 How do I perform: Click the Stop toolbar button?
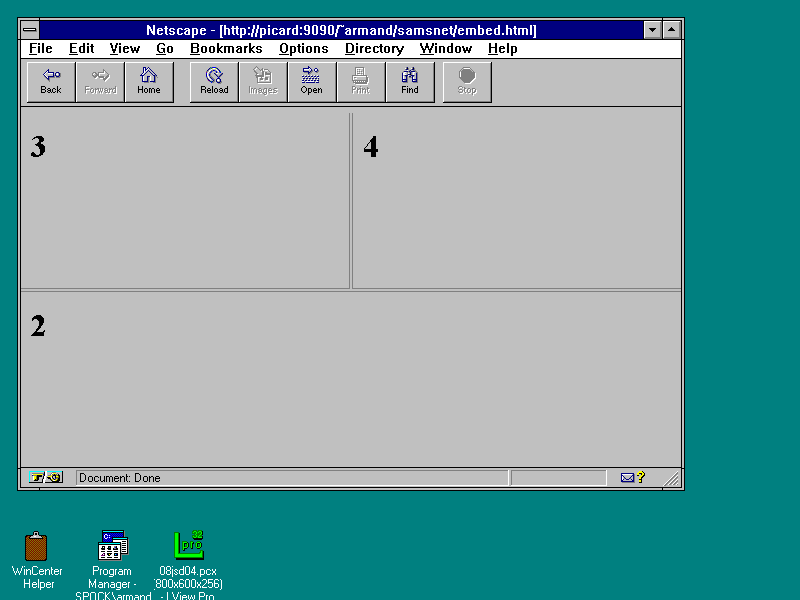tap(467, 81)
